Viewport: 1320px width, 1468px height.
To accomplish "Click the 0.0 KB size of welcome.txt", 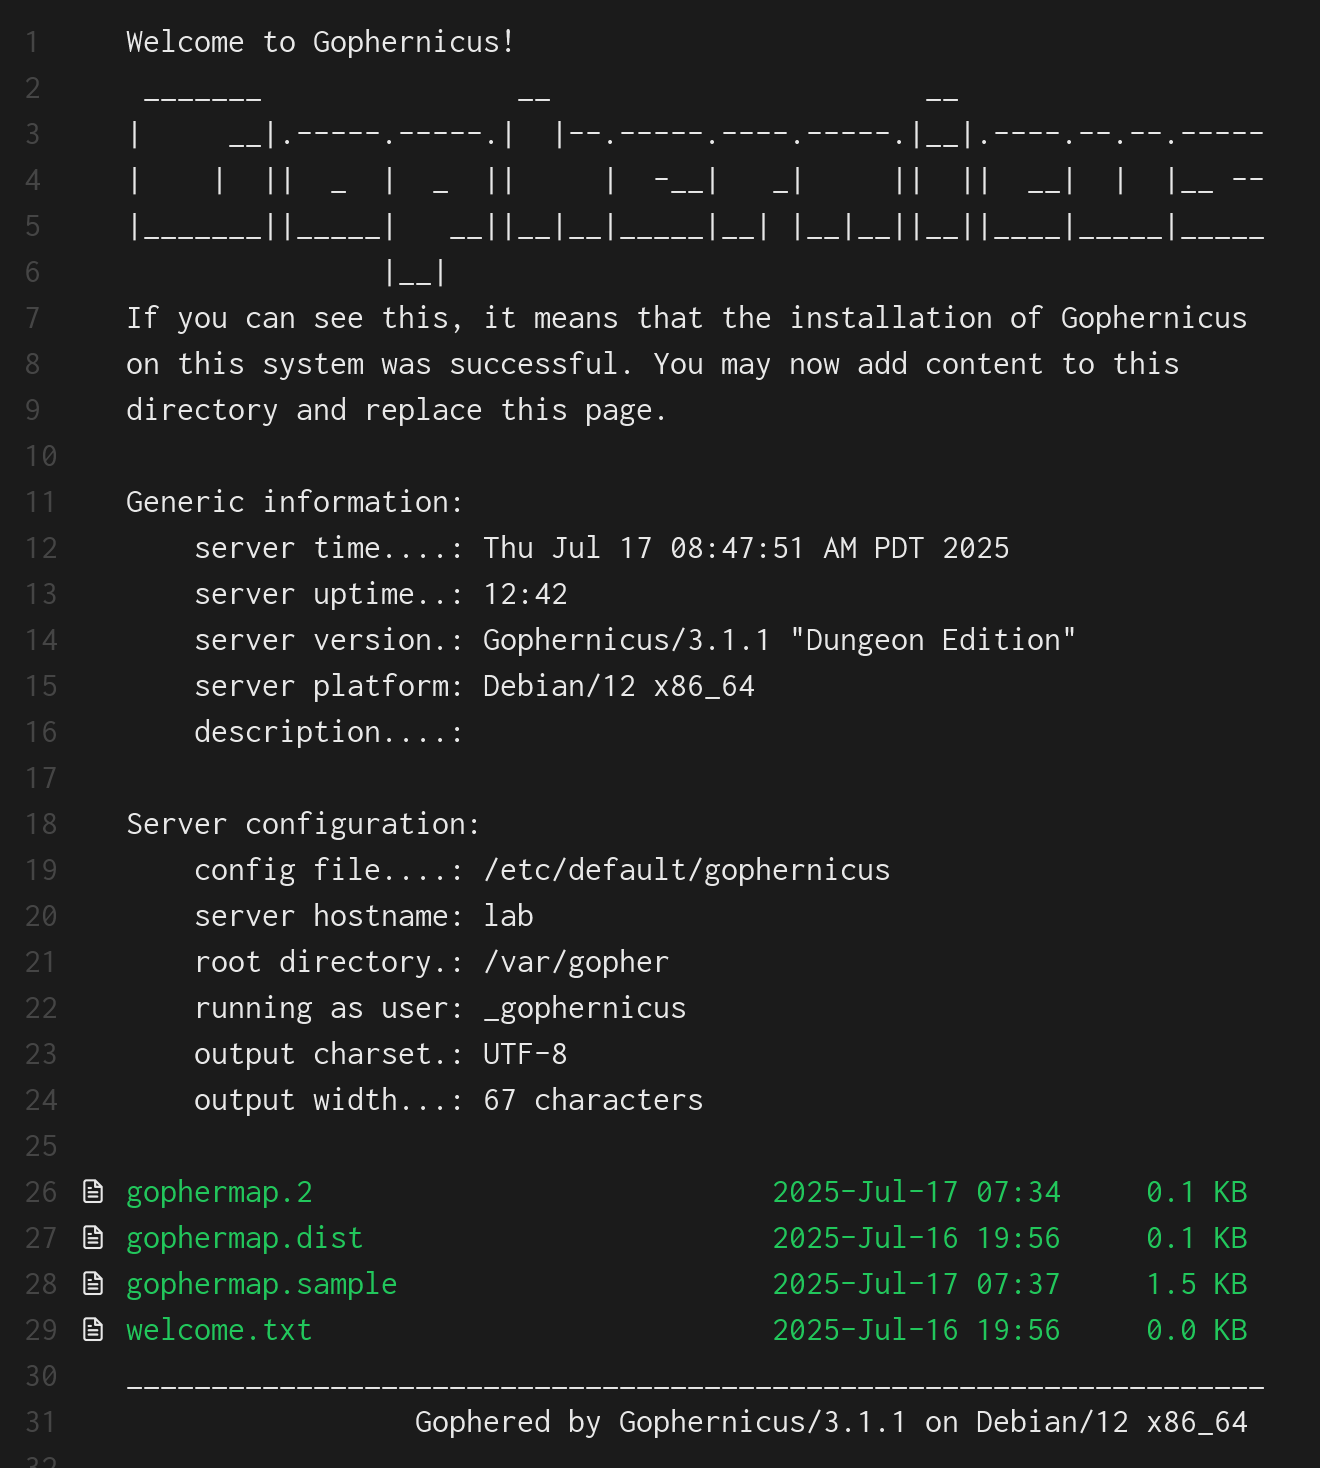I will pos(1196,1330).
